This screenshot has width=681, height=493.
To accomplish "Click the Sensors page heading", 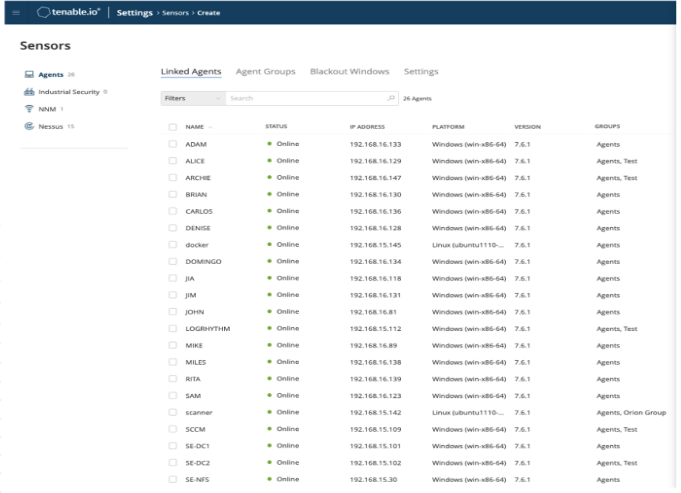I will coord(45,46).
